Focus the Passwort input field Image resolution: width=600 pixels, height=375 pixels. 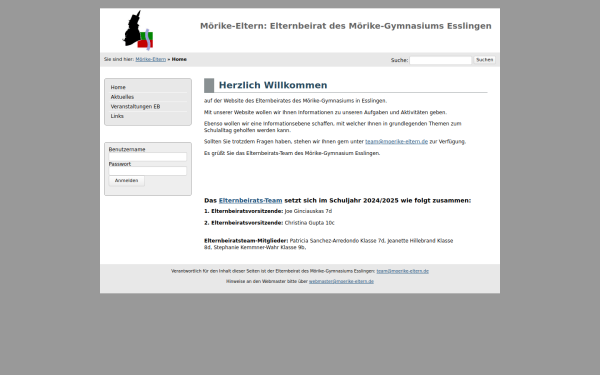click(x=148, y=171)
